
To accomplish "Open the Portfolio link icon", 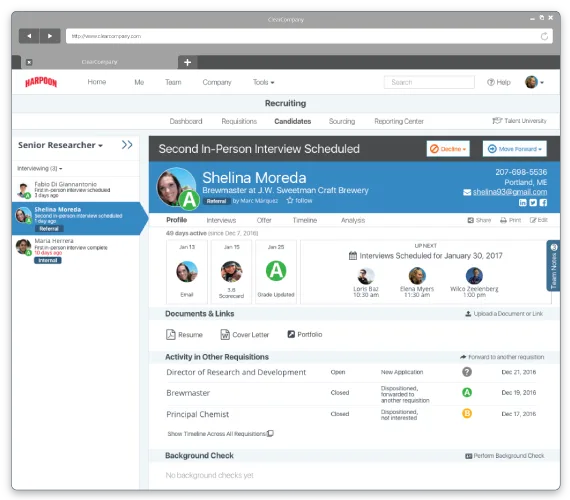I will pos(291,334).
